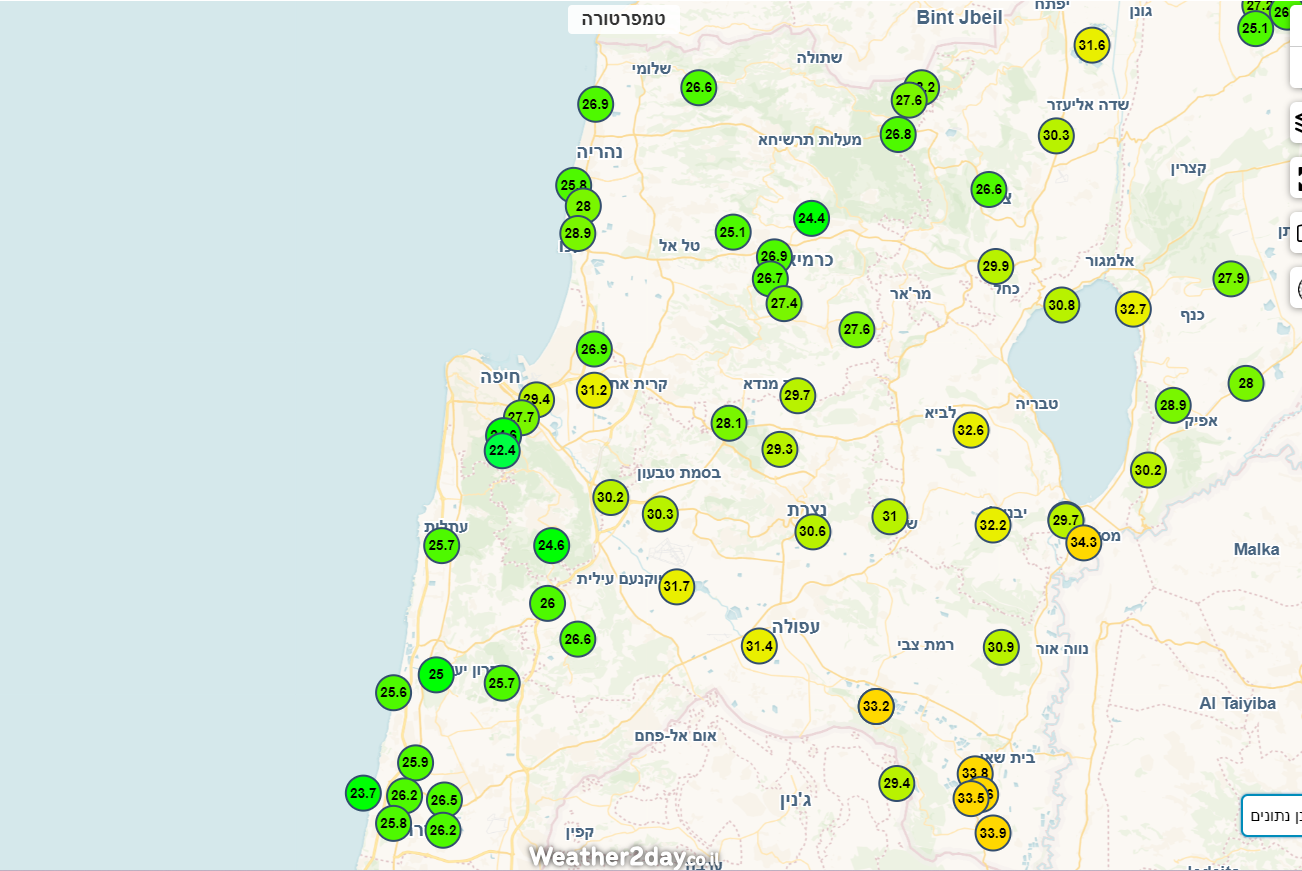Click the עפולה city label

(796, 626)
